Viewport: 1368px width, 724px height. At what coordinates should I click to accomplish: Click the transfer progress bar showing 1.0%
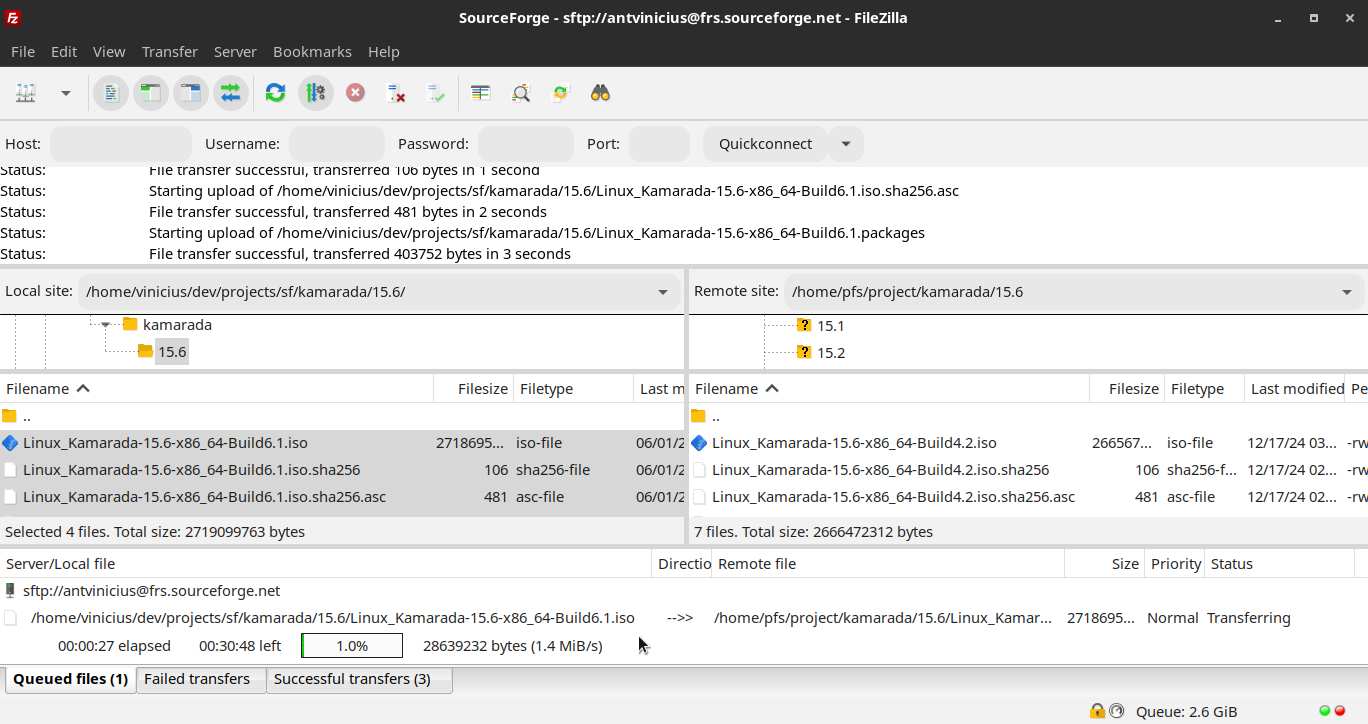[352, 646]
